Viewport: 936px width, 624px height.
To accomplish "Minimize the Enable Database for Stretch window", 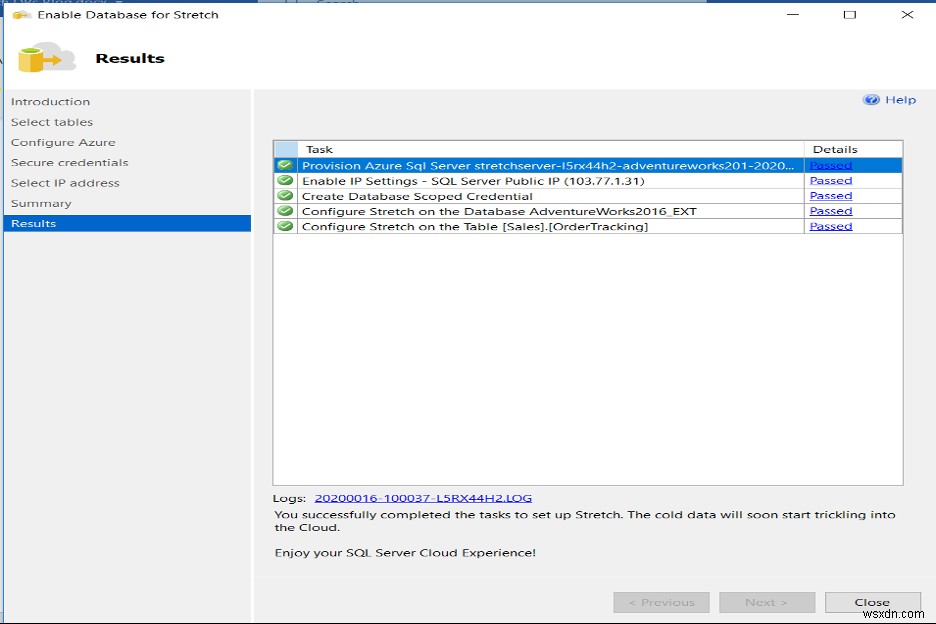I will coord(793,14).
